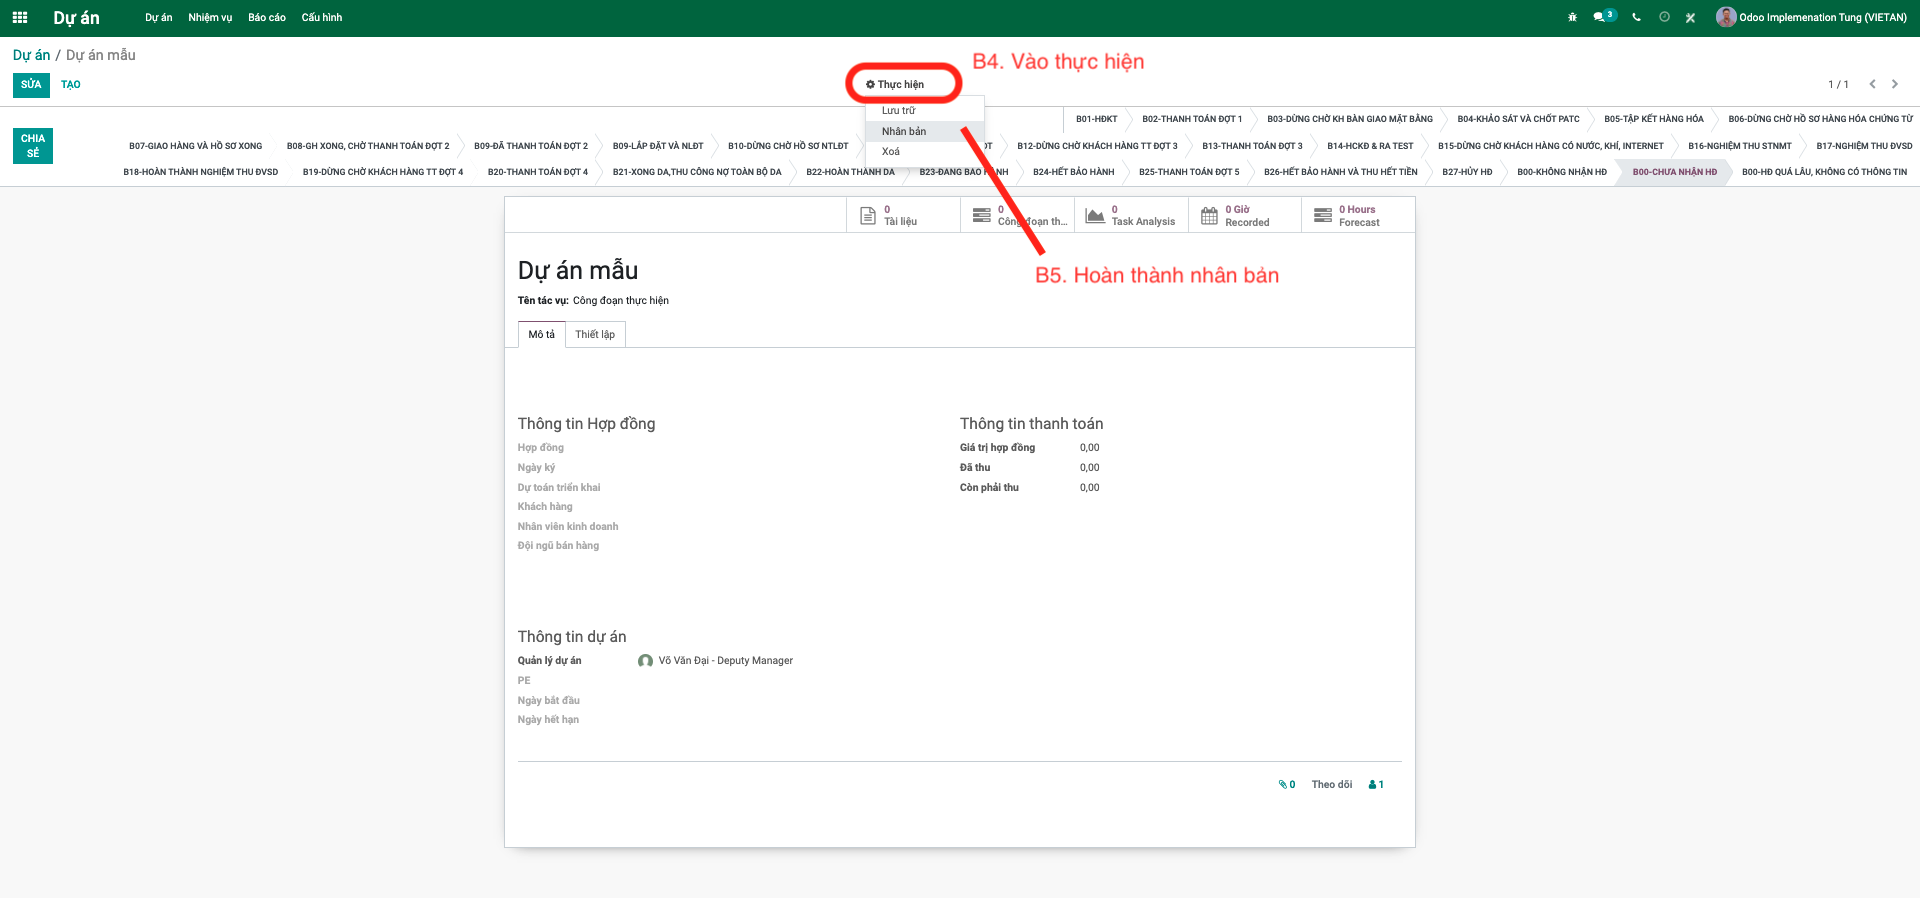Click the Tài liệu document icon
Screen dimensions: 1920x898
868,215
